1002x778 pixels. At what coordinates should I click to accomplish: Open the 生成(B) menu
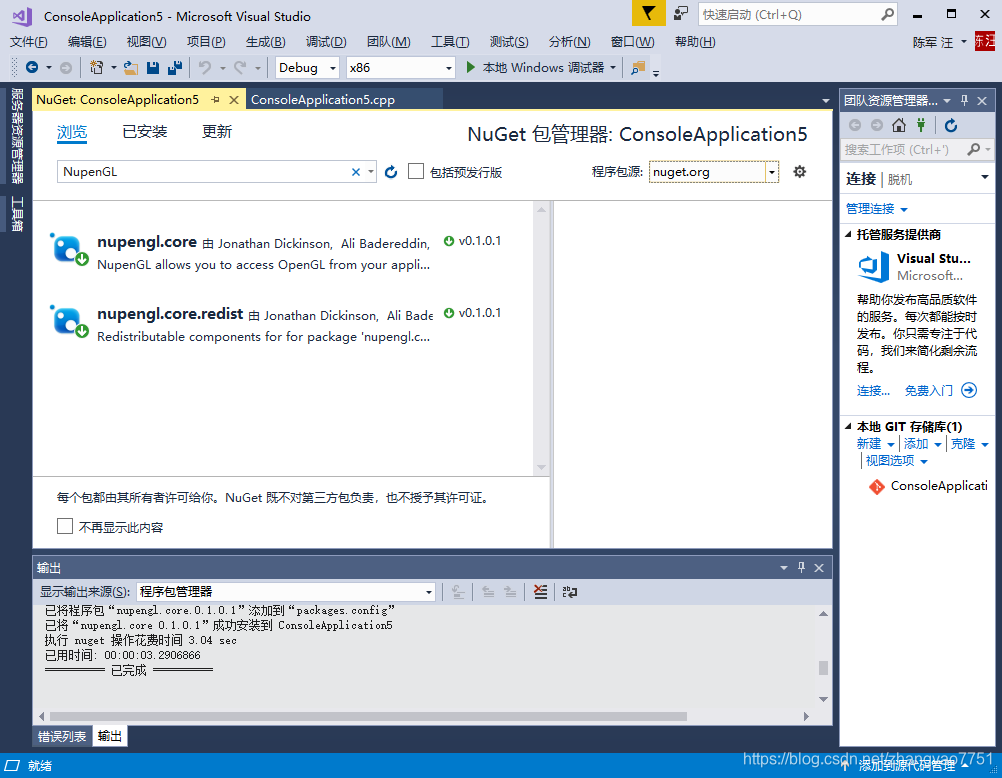click(265, 42)
